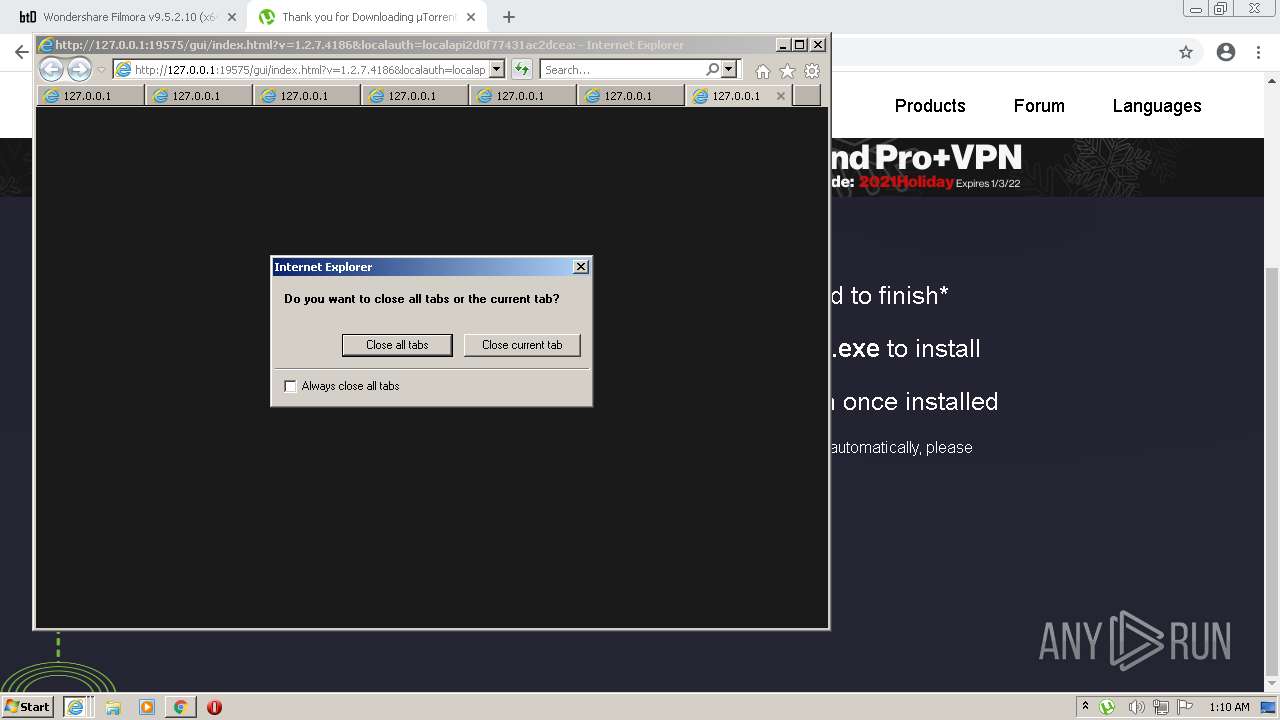The image size is (1280, 720).
Task: Click IE Forward navigation arrow
Action: coord(79,69)
